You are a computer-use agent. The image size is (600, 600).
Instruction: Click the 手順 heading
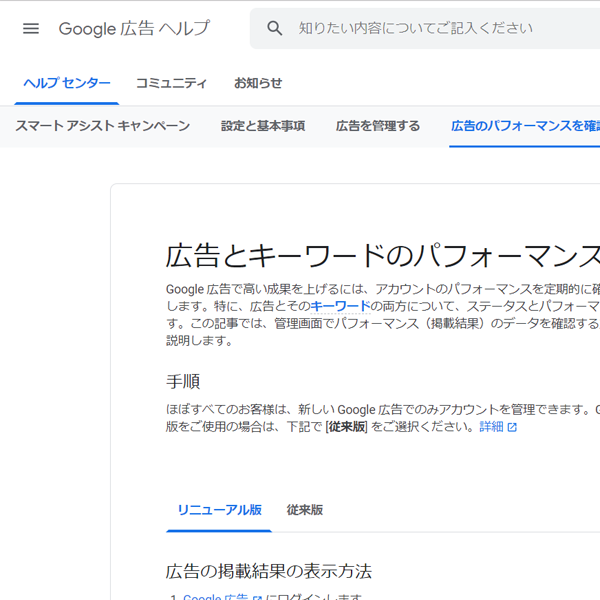[x=183, y=382]
